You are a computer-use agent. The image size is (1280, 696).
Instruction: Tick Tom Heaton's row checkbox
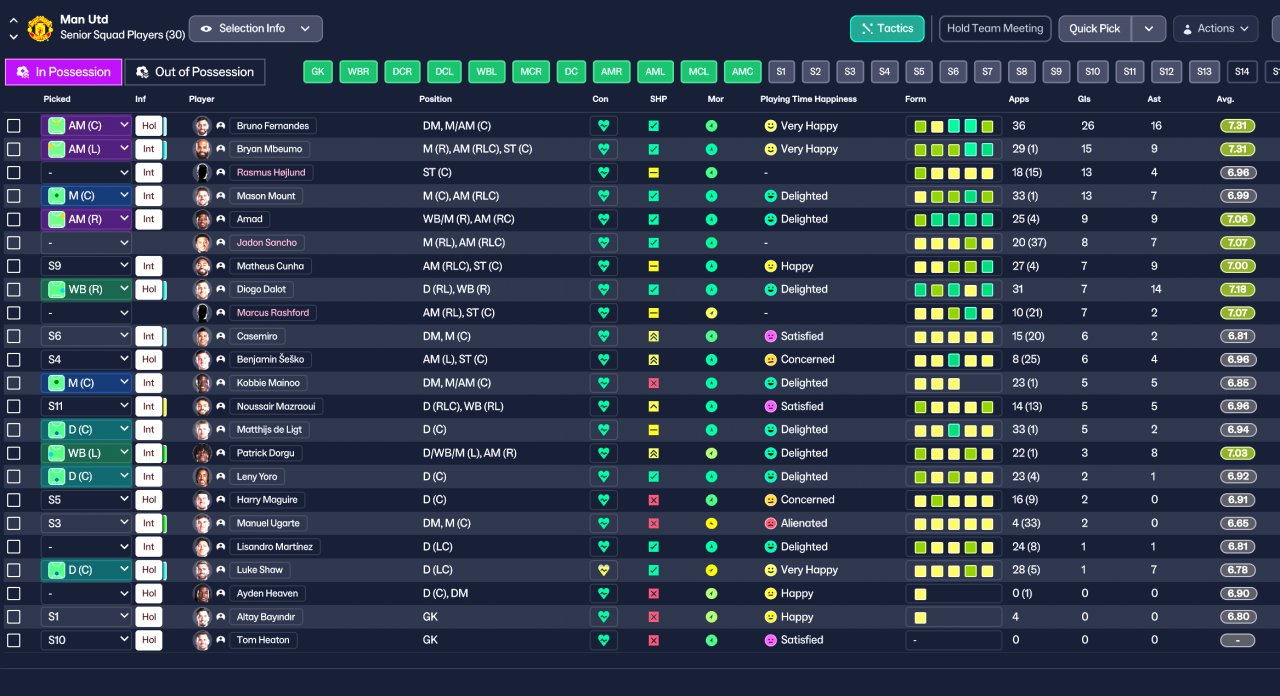(x=14, y=640)
